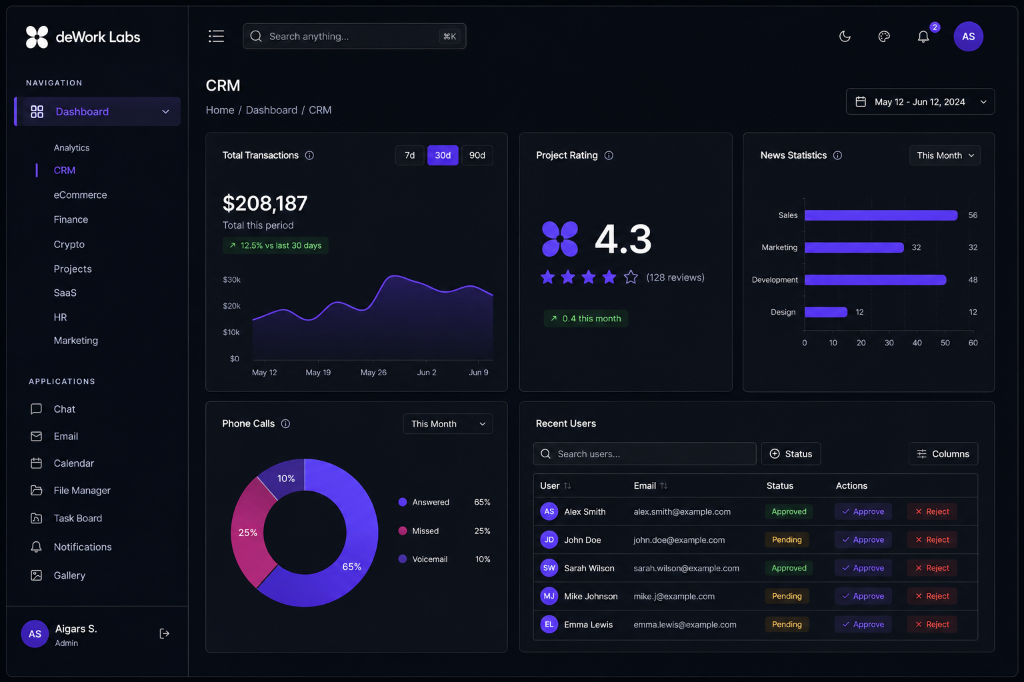Click Home in the breadcrumb

[x=220, y=110]
